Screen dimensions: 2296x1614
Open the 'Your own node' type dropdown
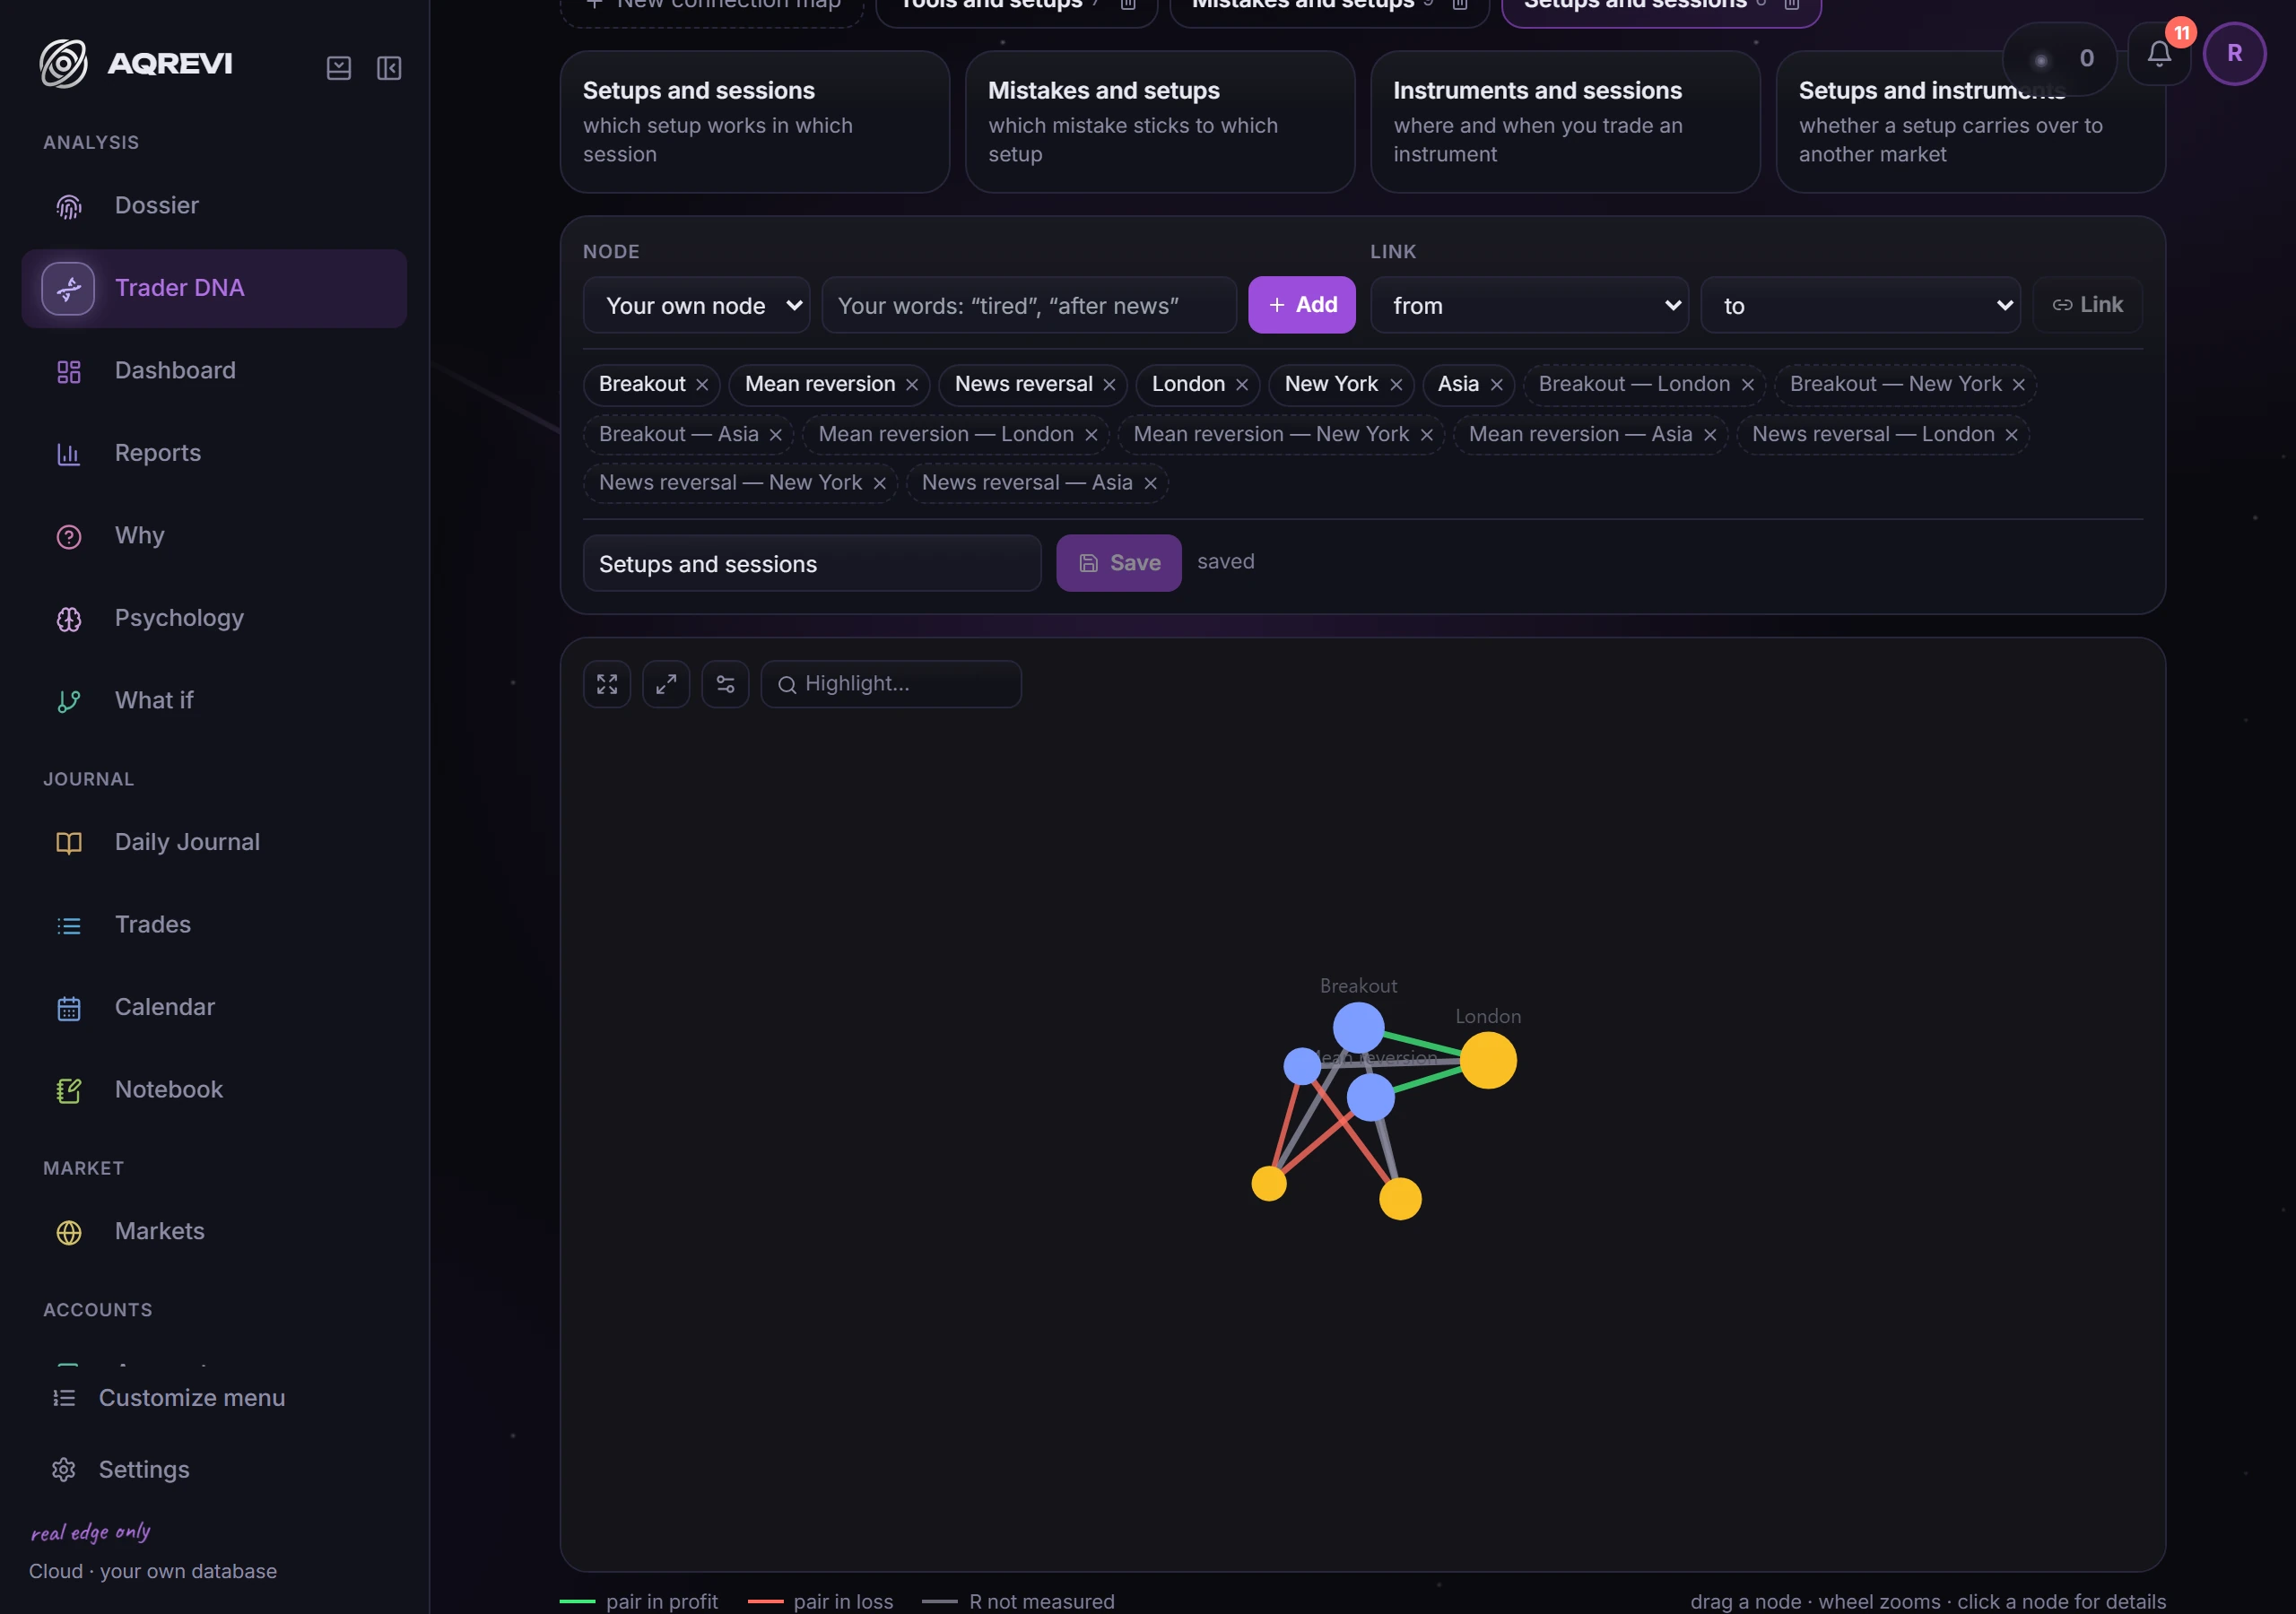tap(697, 305)
